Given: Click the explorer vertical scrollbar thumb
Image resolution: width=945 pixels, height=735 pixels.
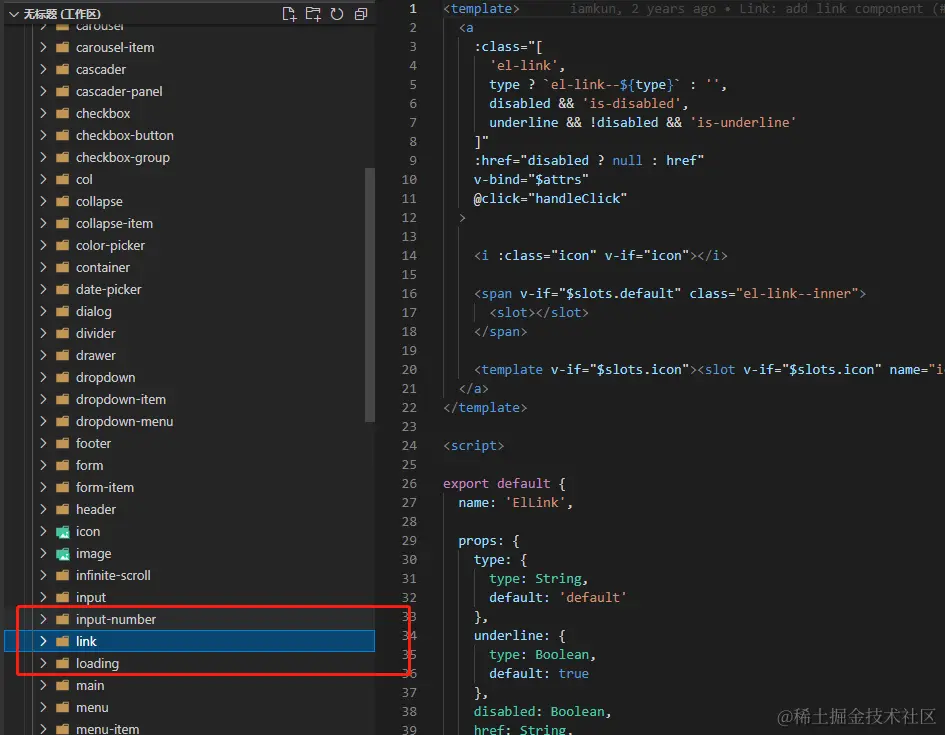Looking at the screenshot, I should tap(370, 295).
